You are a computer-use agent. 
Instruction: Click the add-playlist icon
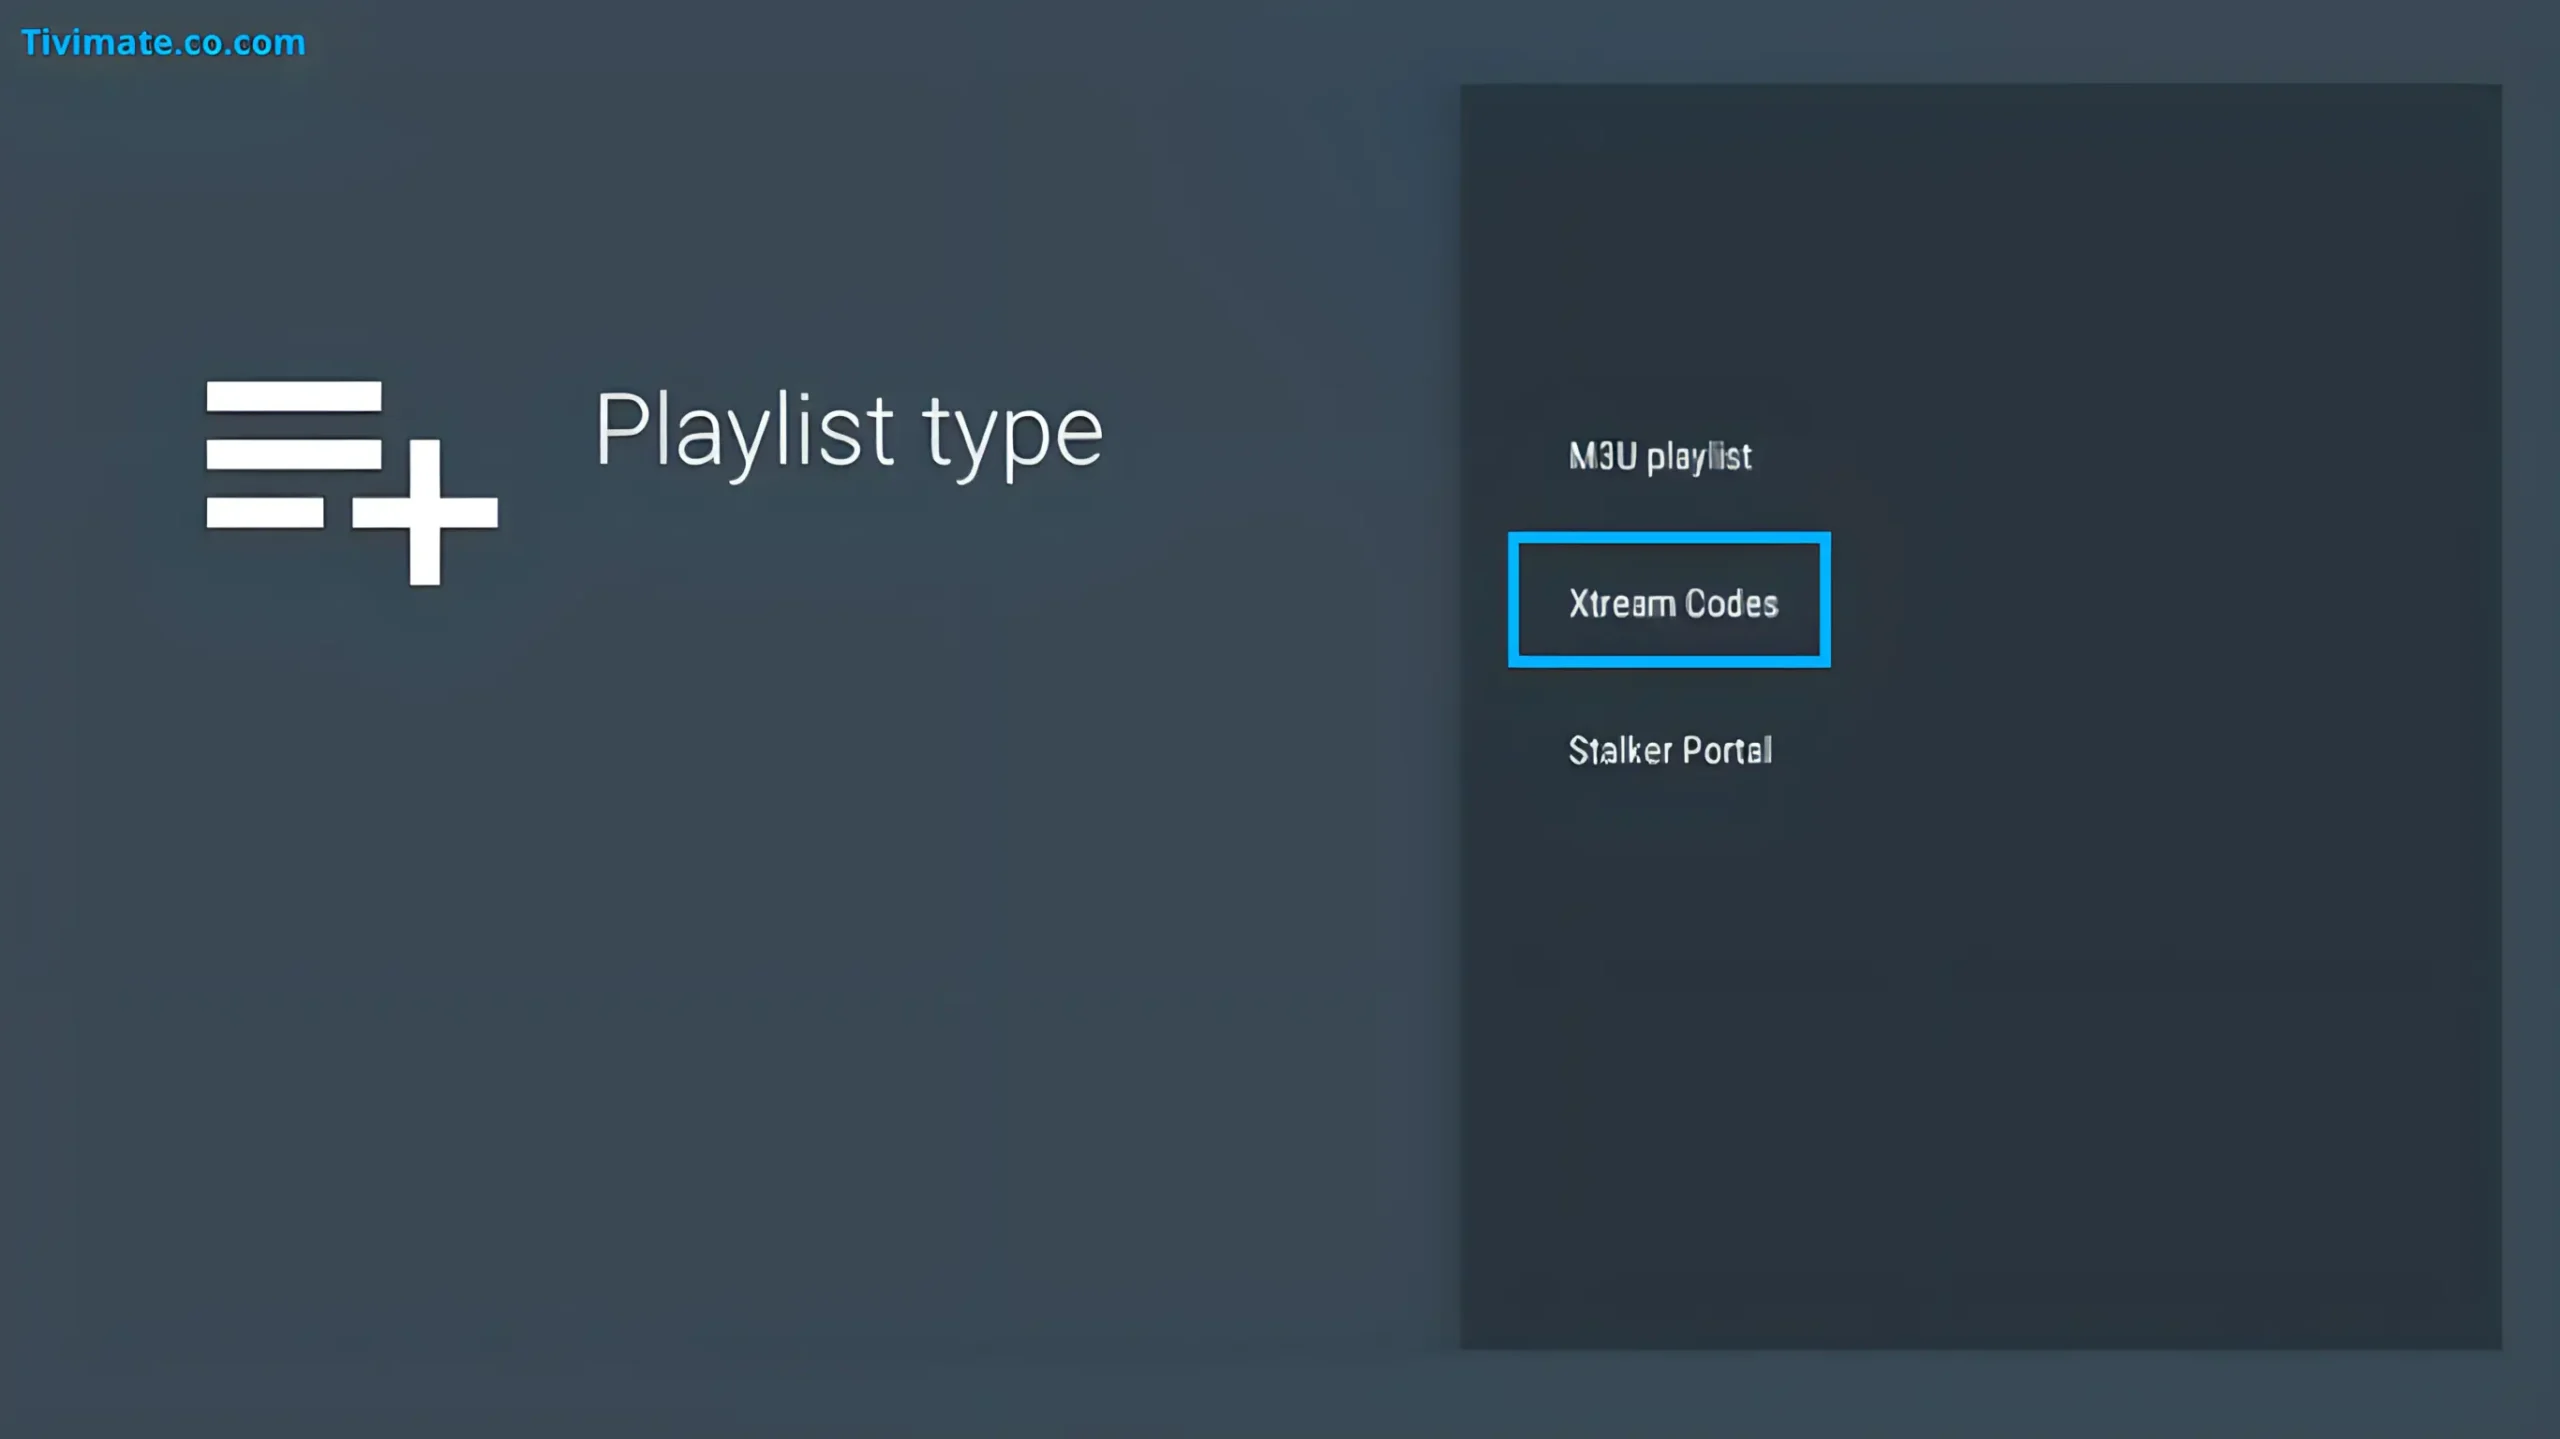350,481
